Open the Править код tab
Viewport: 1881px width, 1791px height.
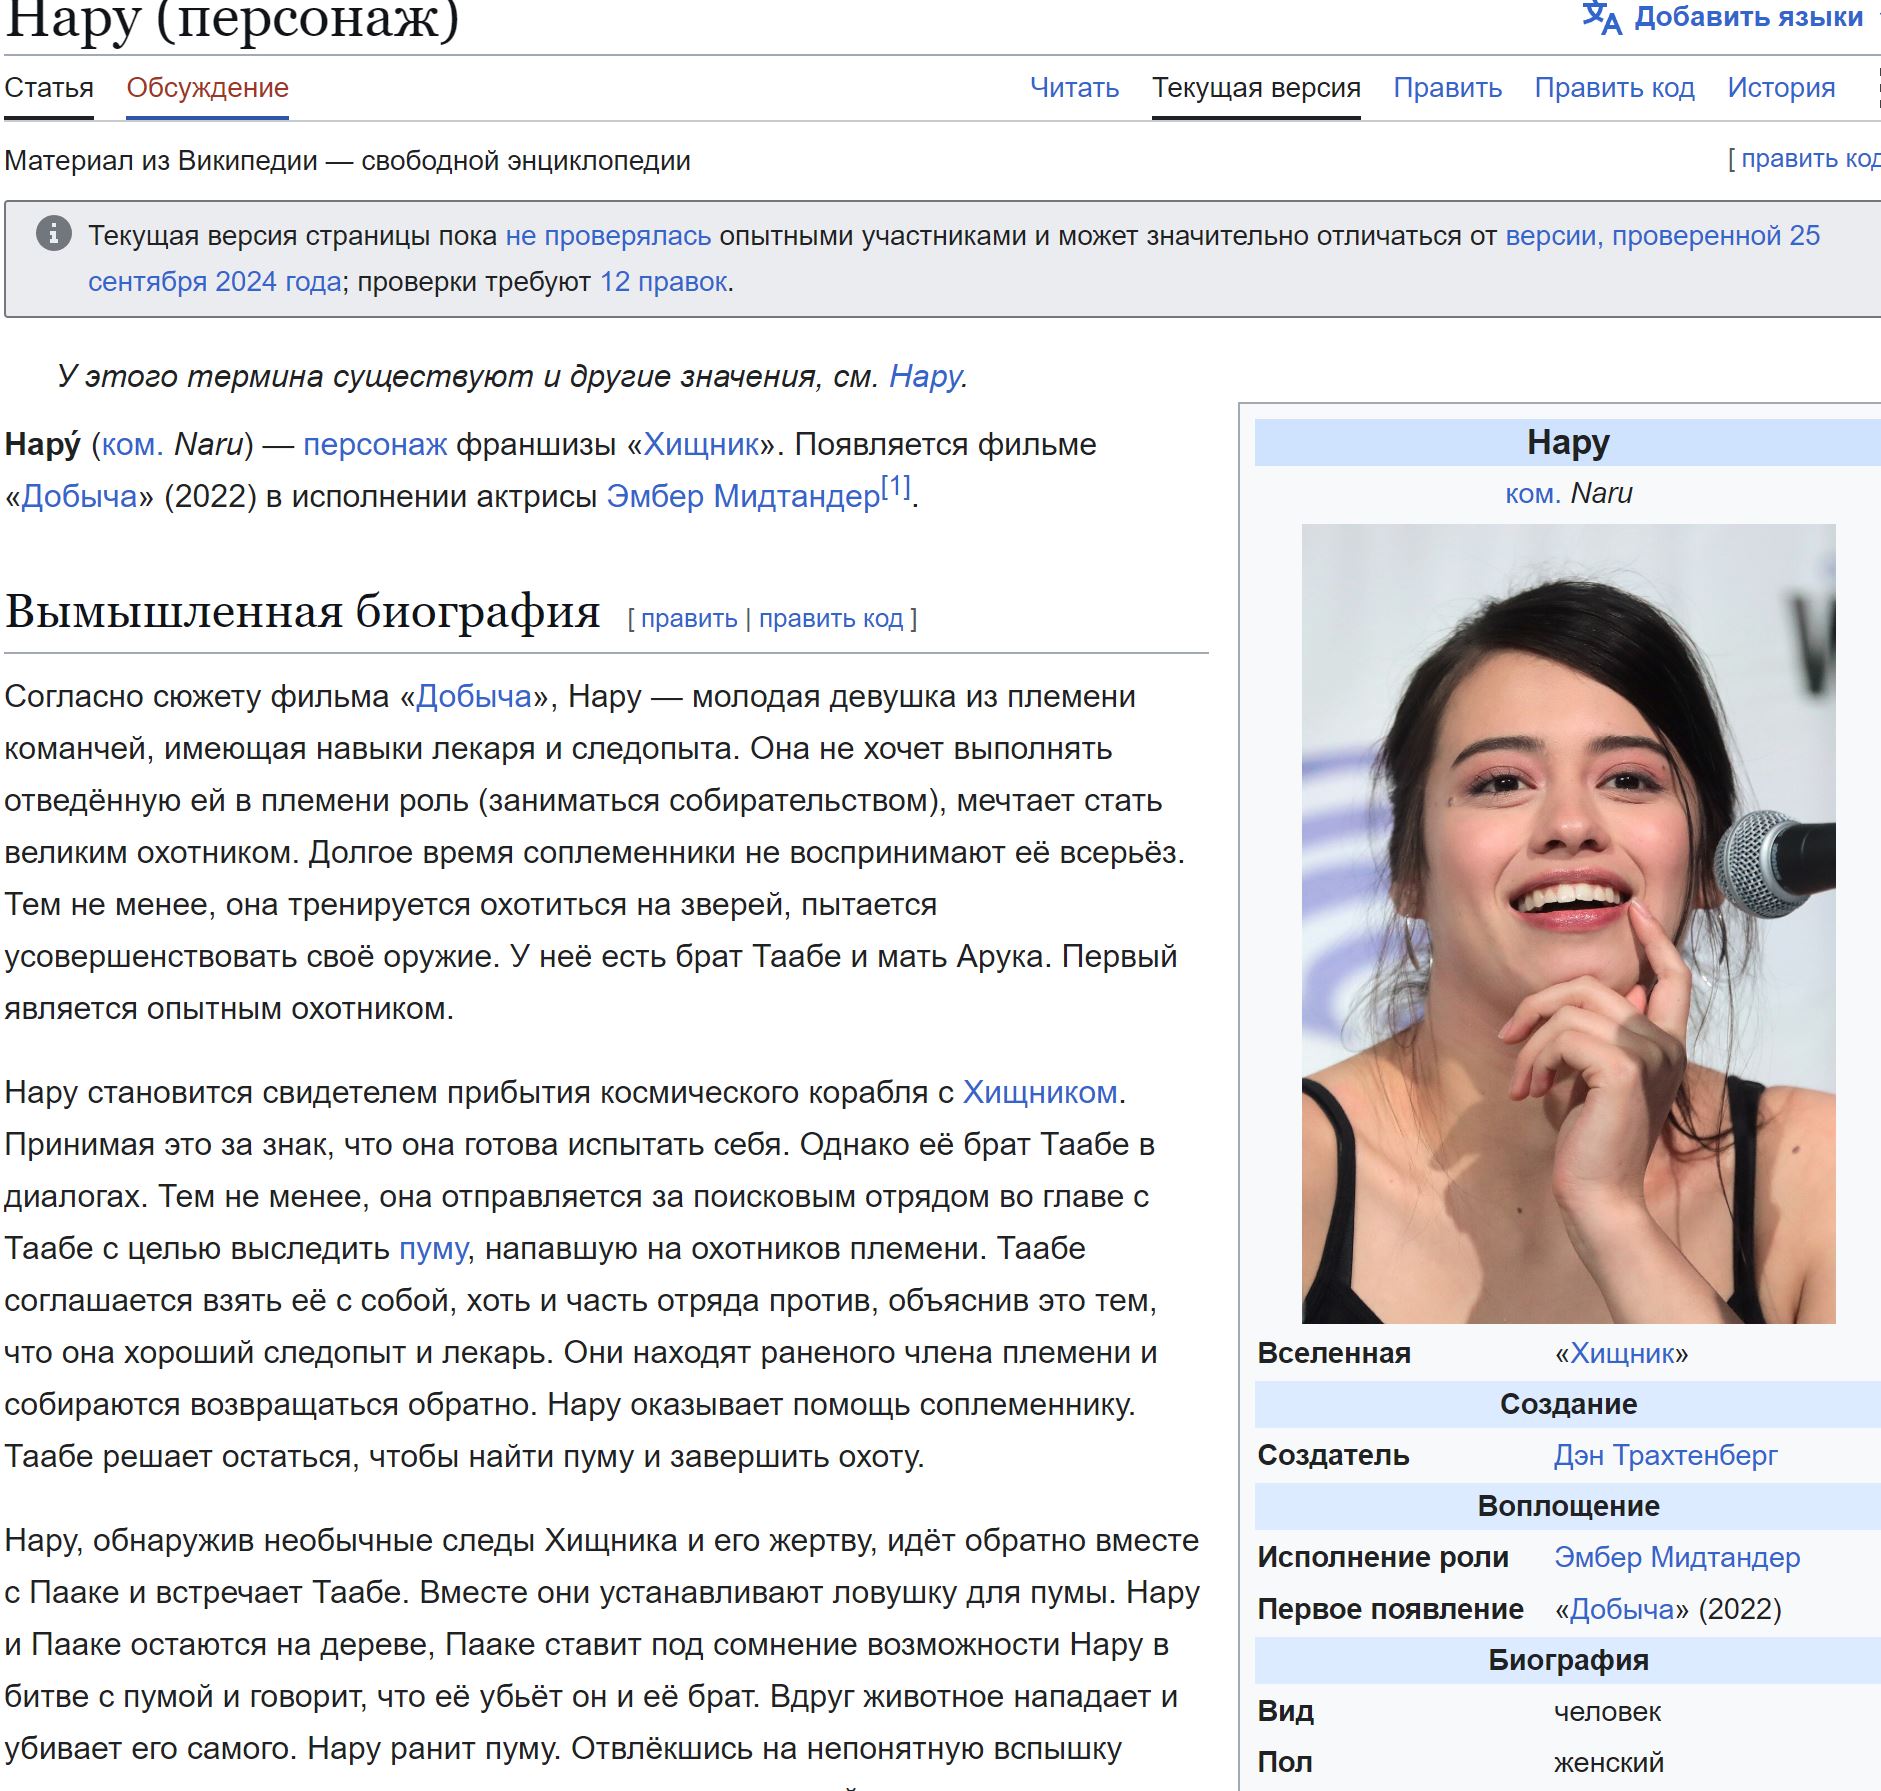click(1614, 88)
